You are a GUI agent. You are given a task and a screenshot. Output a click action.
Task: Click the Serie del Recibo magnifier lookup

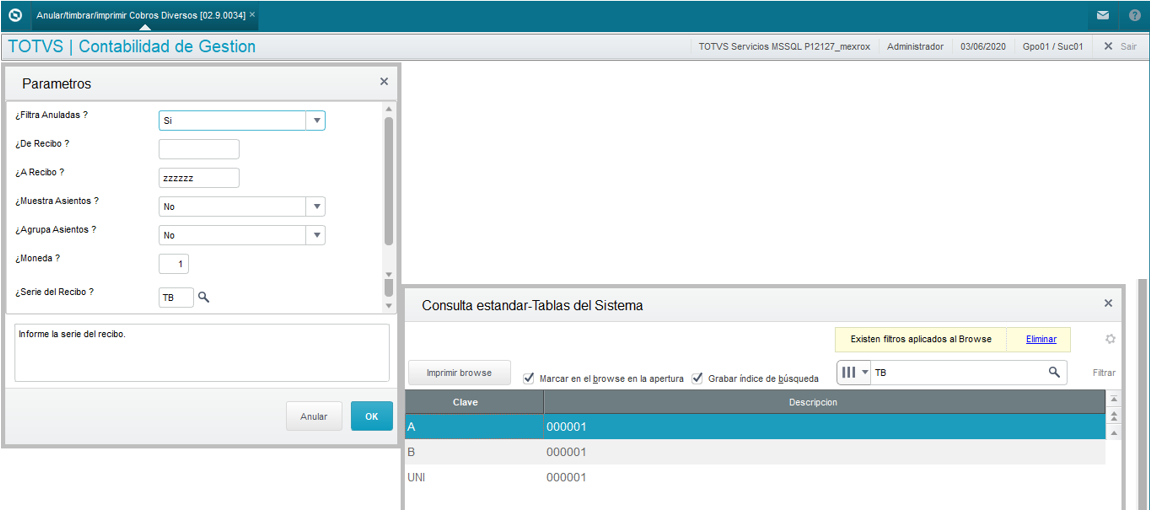pos(204,297)
